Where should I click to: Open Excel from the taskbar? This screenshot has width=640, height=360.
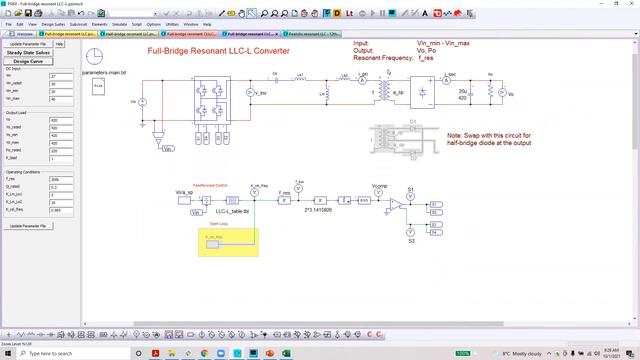click(x=286, y=353)
